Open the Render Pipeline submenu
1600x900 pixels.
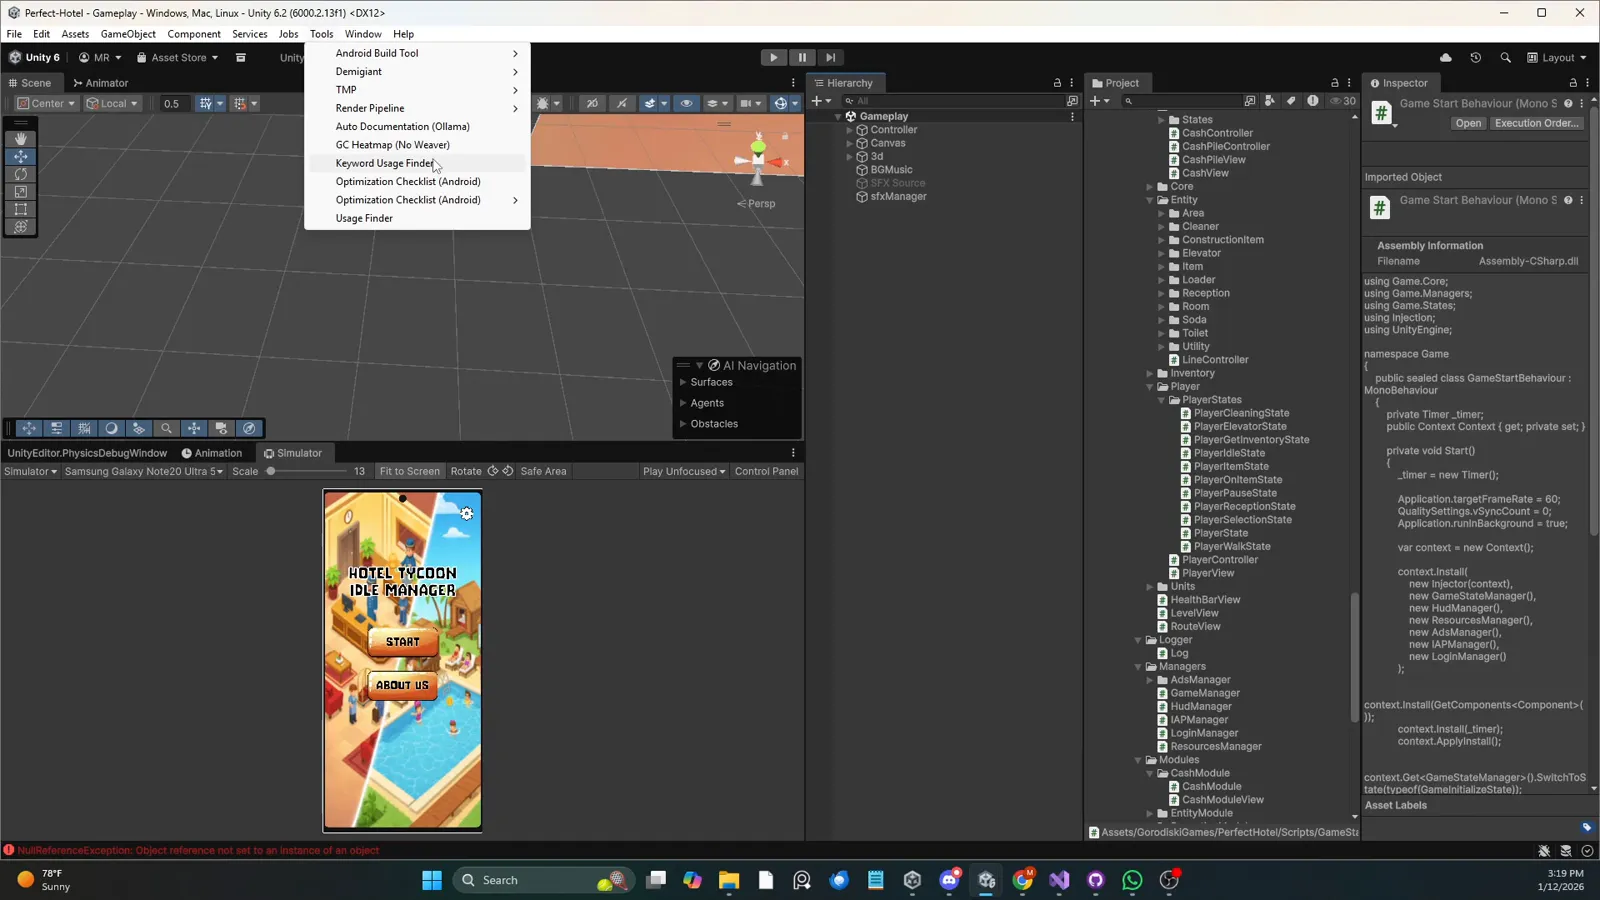(x=417, y=108)
